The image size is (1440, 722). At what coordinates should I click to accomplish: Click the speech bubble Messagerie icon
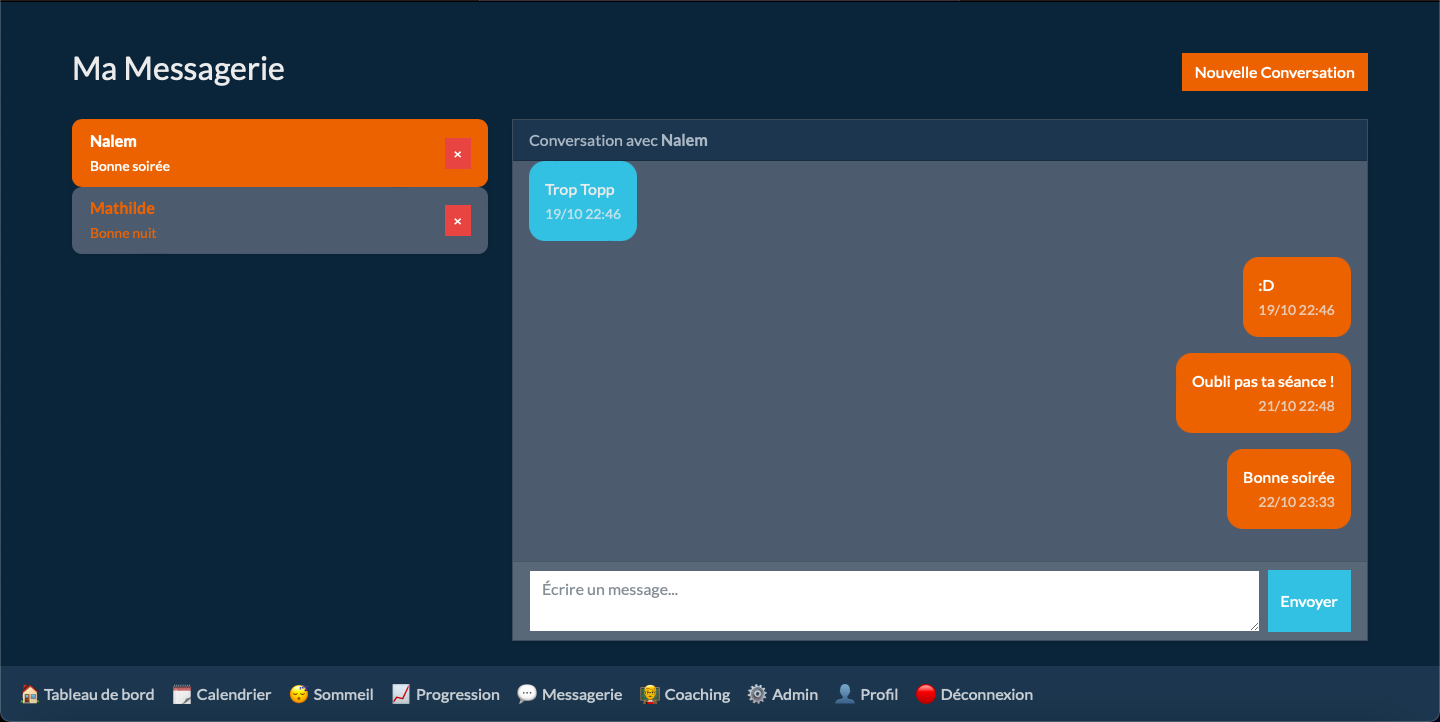(527, 694)
